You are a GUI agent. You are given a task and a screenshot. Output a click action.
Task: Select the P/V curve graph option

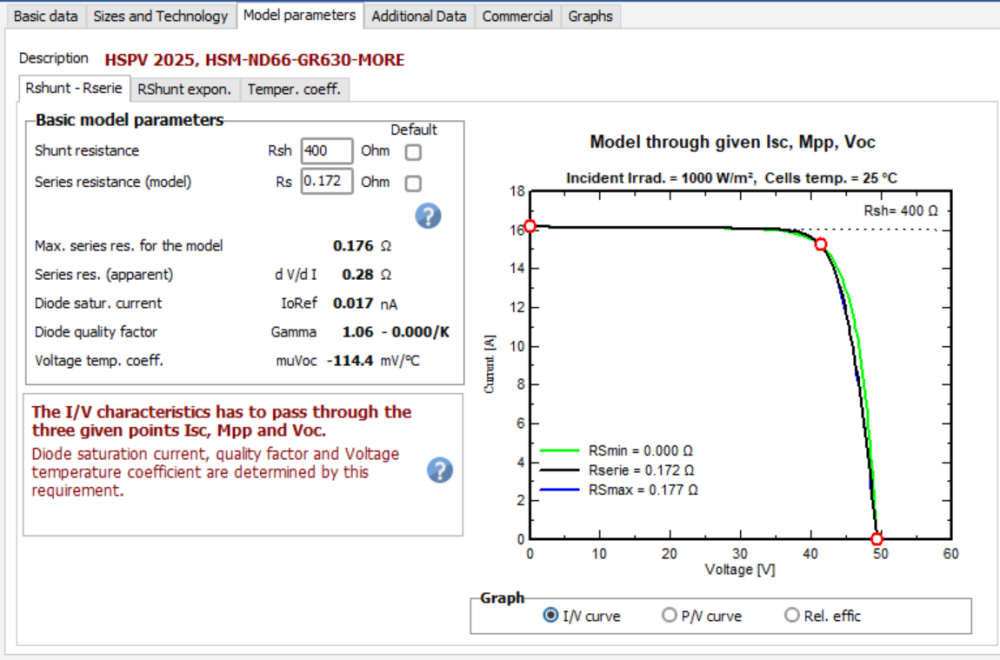pos(669,616)
